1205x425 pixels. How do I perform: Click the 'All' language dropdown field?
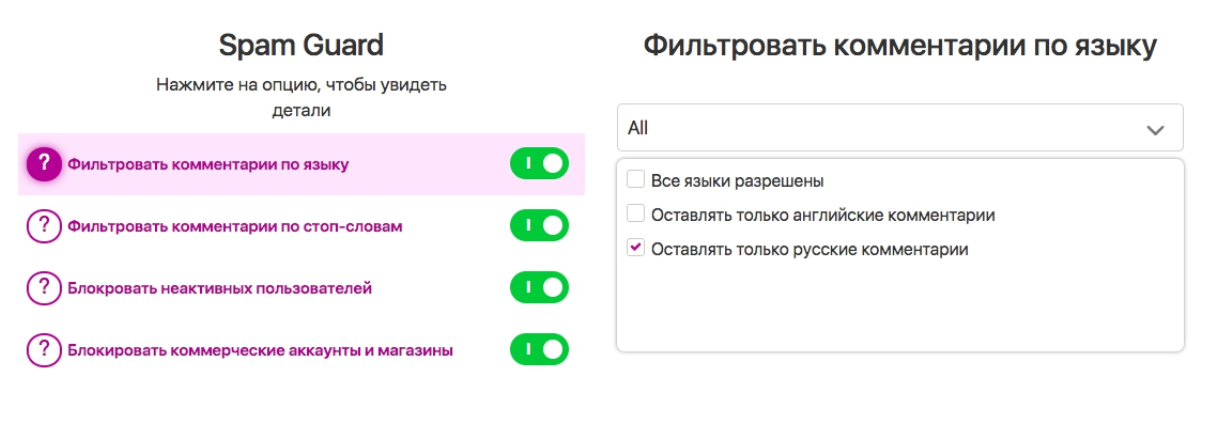click(x=880, y=128)
